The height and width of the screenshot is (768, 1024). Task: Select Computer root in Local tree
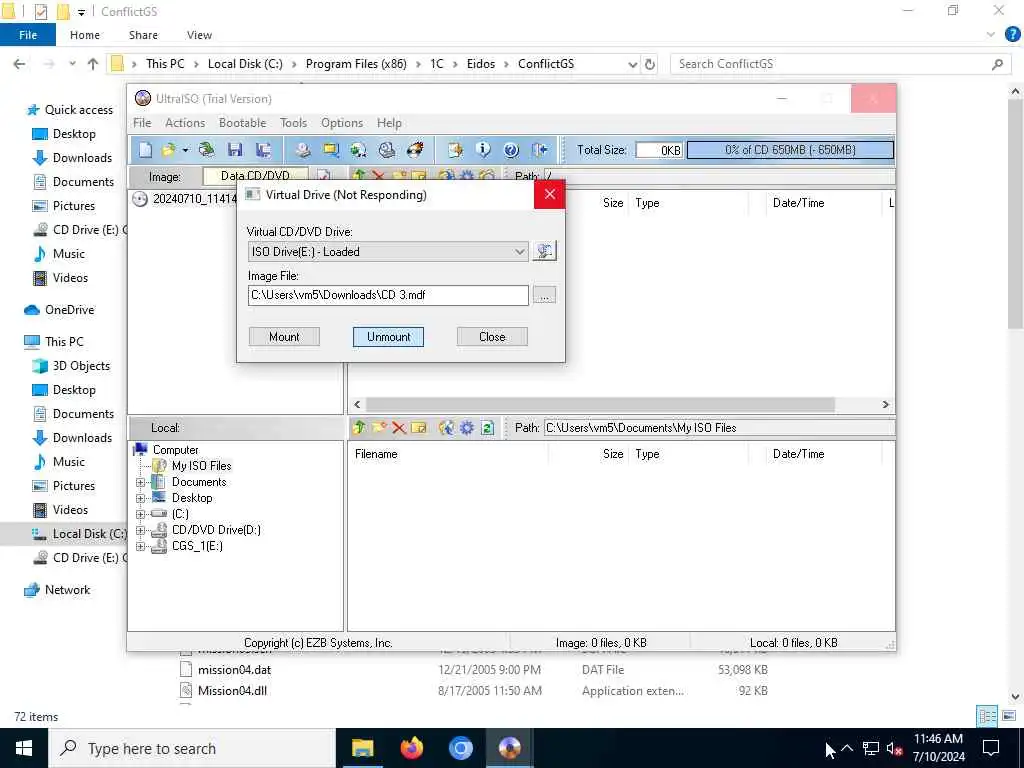pos(175,450)
